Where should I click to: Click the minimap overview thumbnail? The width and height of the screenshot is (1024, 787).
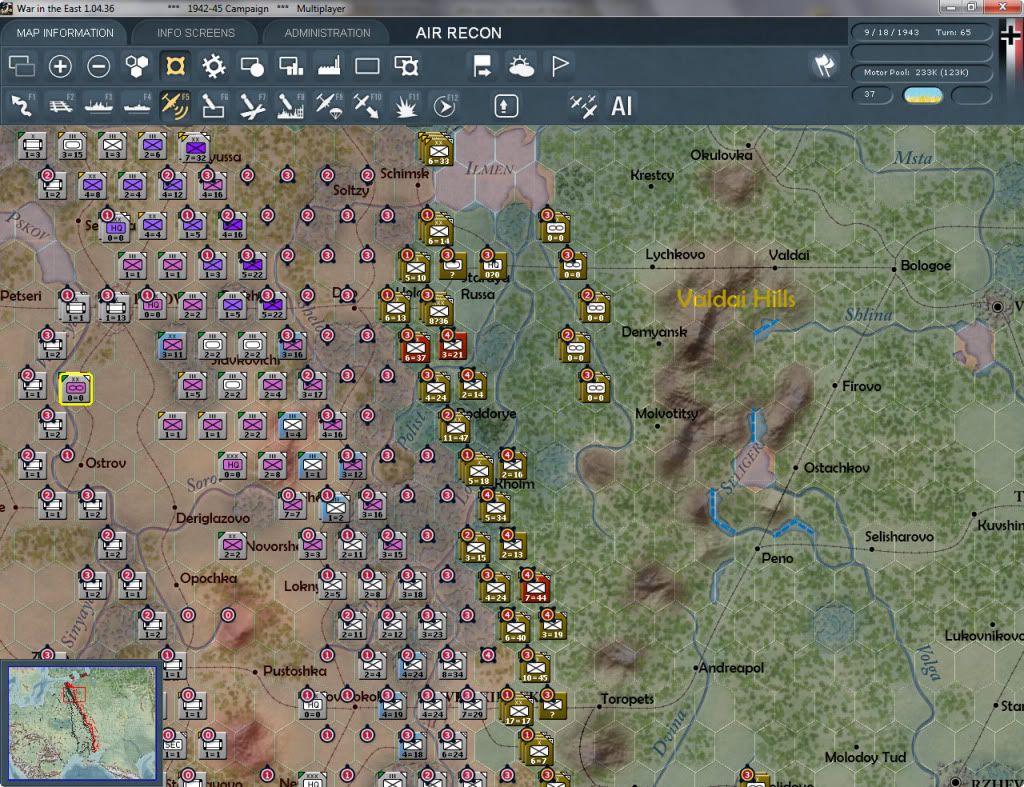pos(82,723)
